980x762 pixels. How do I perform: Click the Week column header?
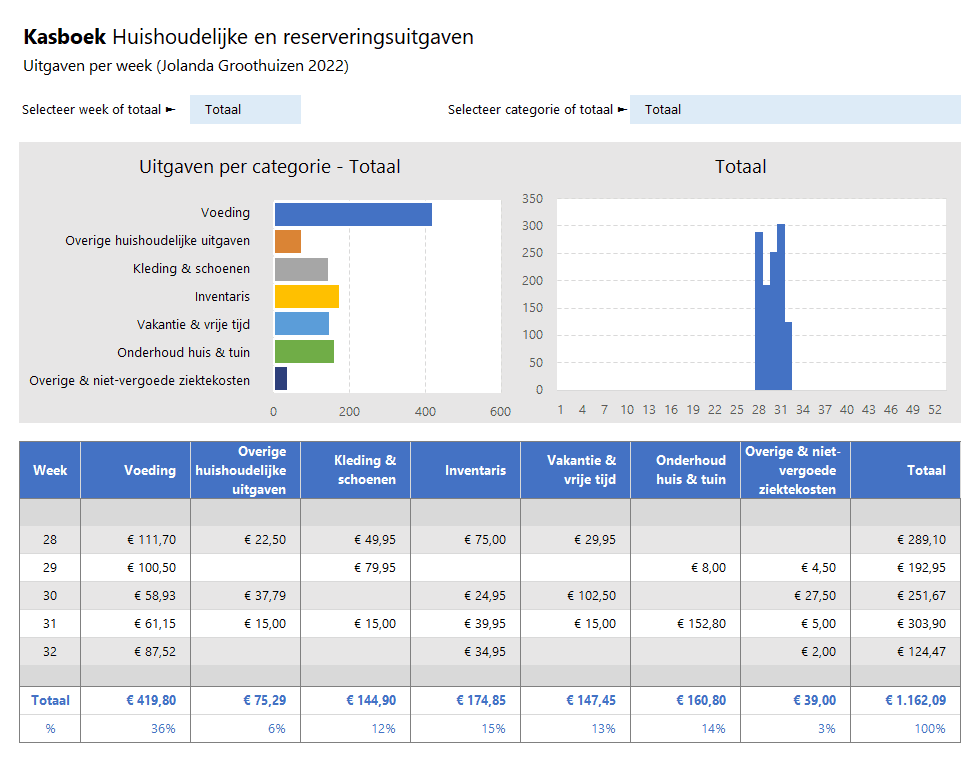50,470
